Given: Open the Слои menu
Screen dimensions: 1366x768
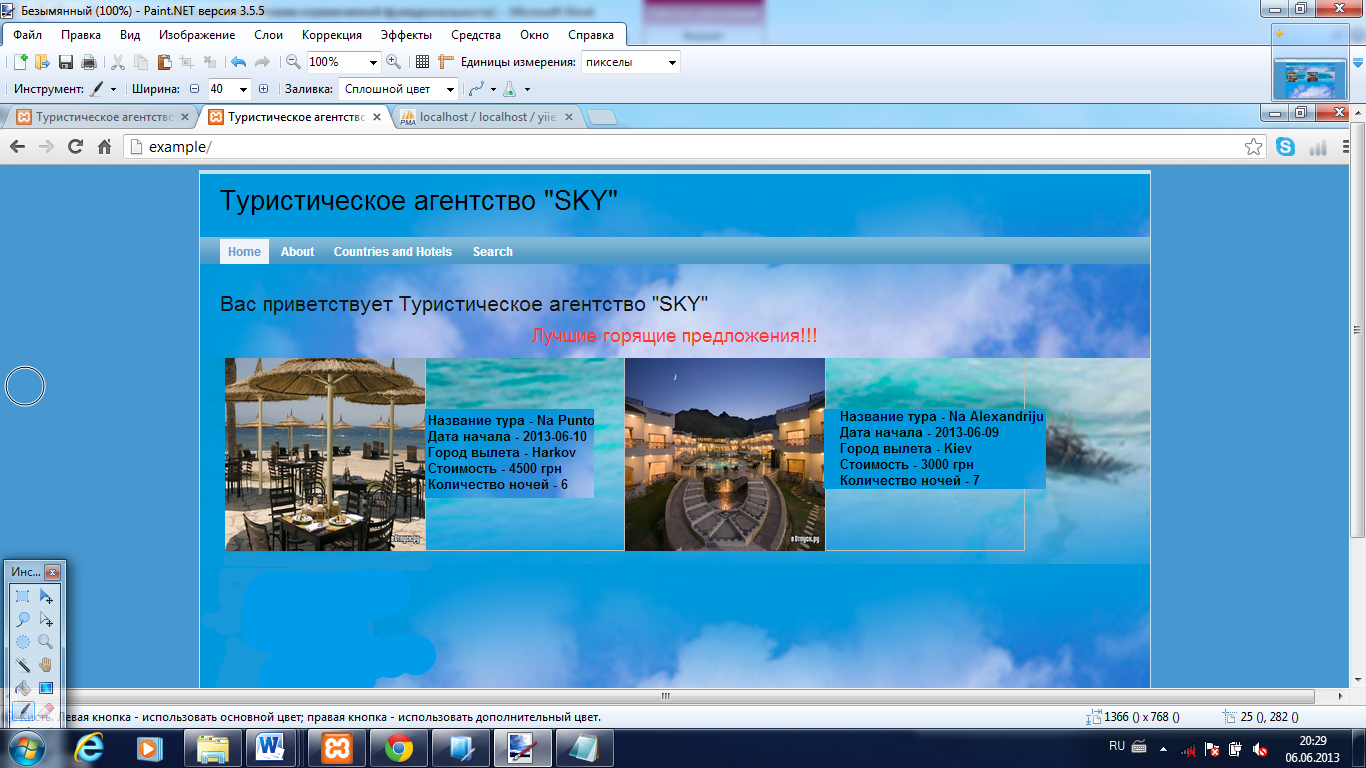Looking at the screenshot, I should pos(268,35).
